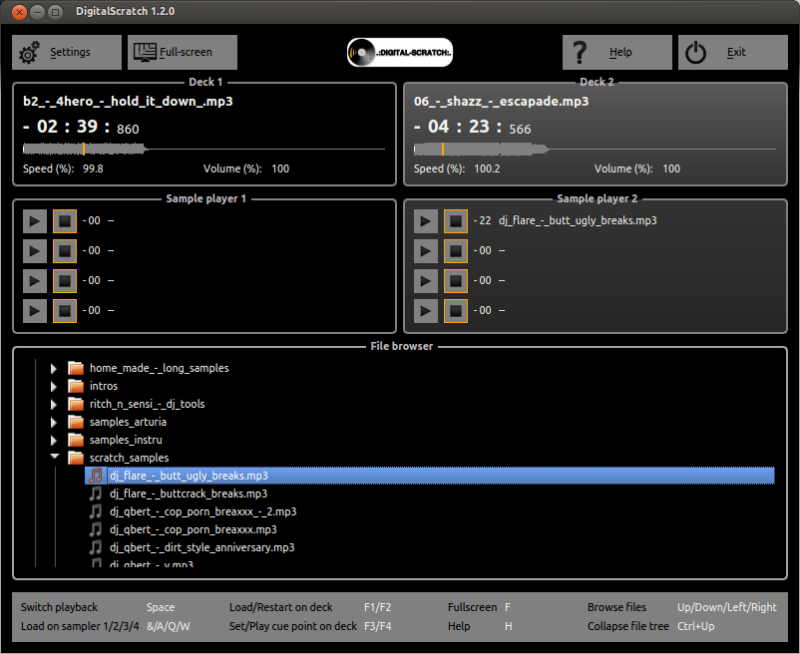Select the samples_arturia folder icon
Screen dimensions: 800x654
click(76, 422)
